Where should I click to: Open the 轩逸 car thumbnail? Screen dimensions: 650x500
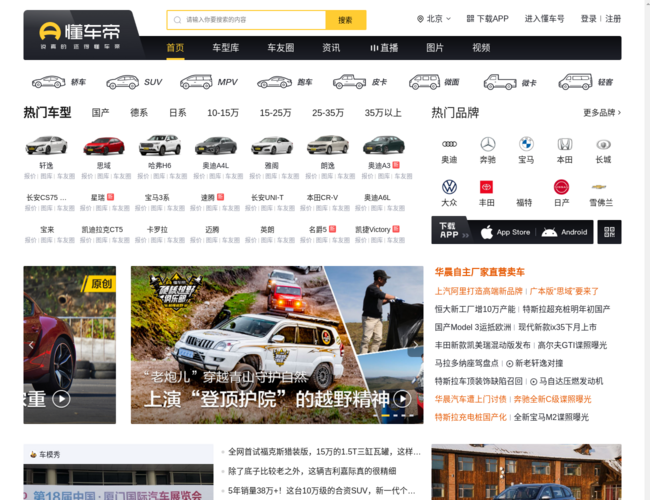coord(46,145)
